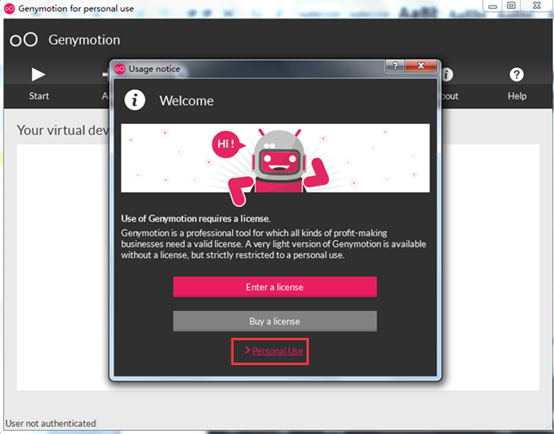Close the Usage notice dialog

[x=421, y=66]
